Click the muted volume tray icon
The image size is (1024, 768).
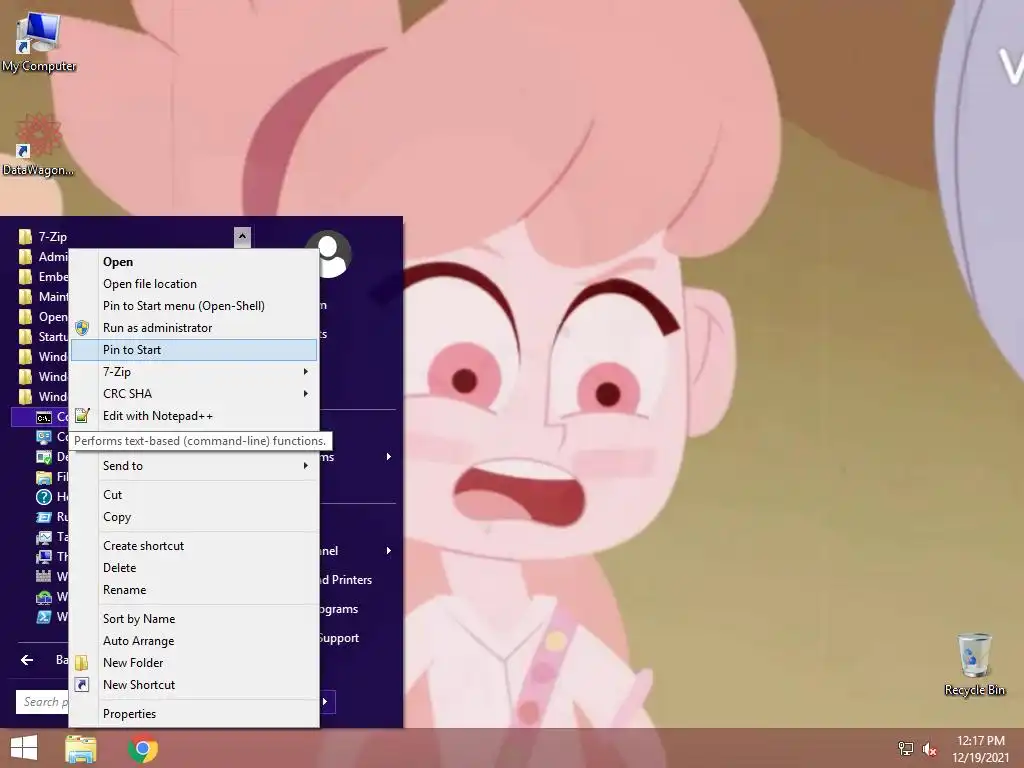(x=929, y=748)
